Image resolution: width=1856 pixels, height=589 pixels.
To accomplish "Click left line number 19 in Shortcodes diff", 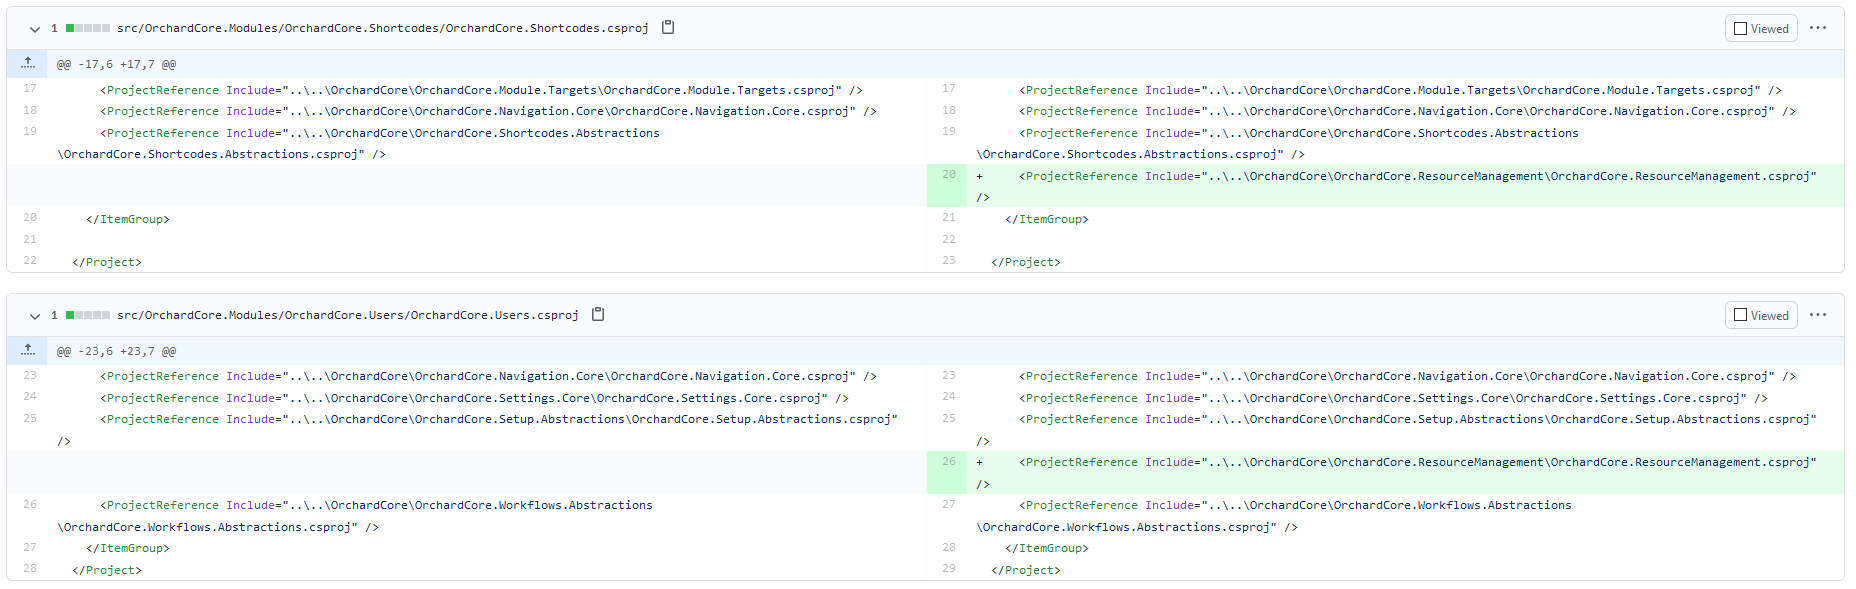I will pyautogui.click(x=29, y=132).
